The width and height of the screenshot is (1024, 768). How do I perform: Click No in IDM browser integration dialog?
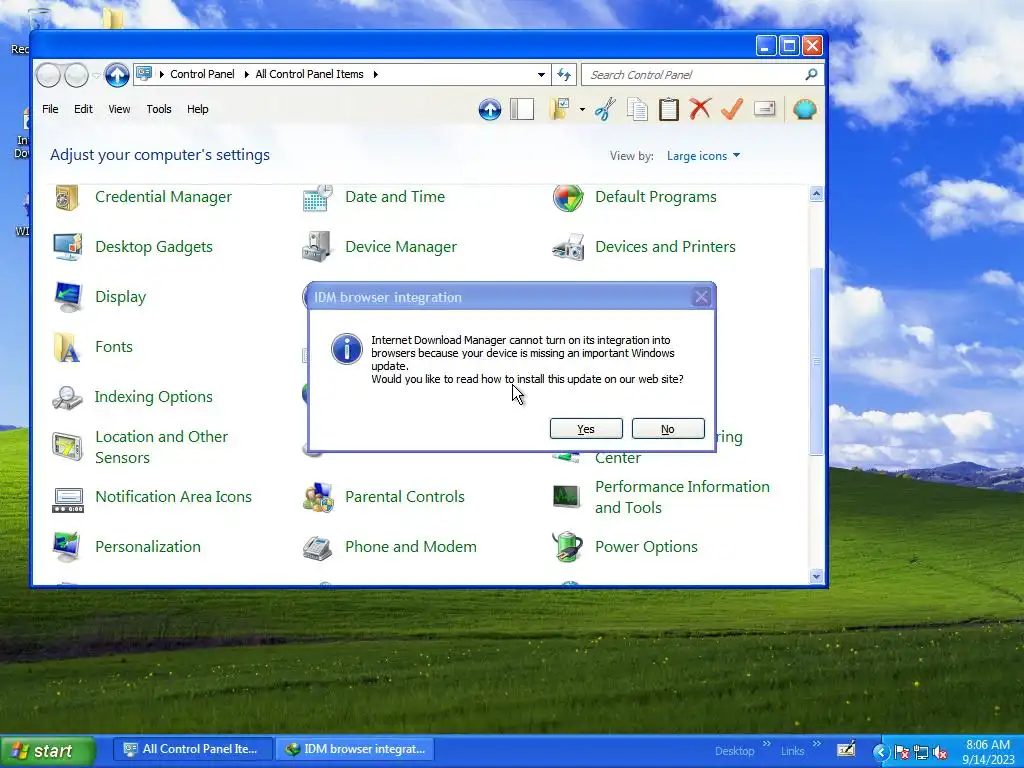click(668, 429)
